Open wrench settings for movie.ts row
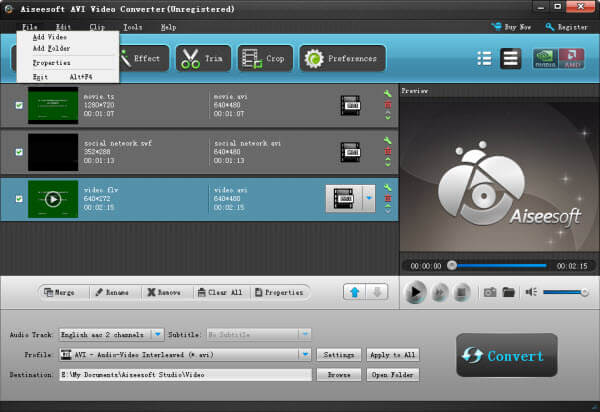This screenshot has height=412, width=600. click(x=388, y=94)
